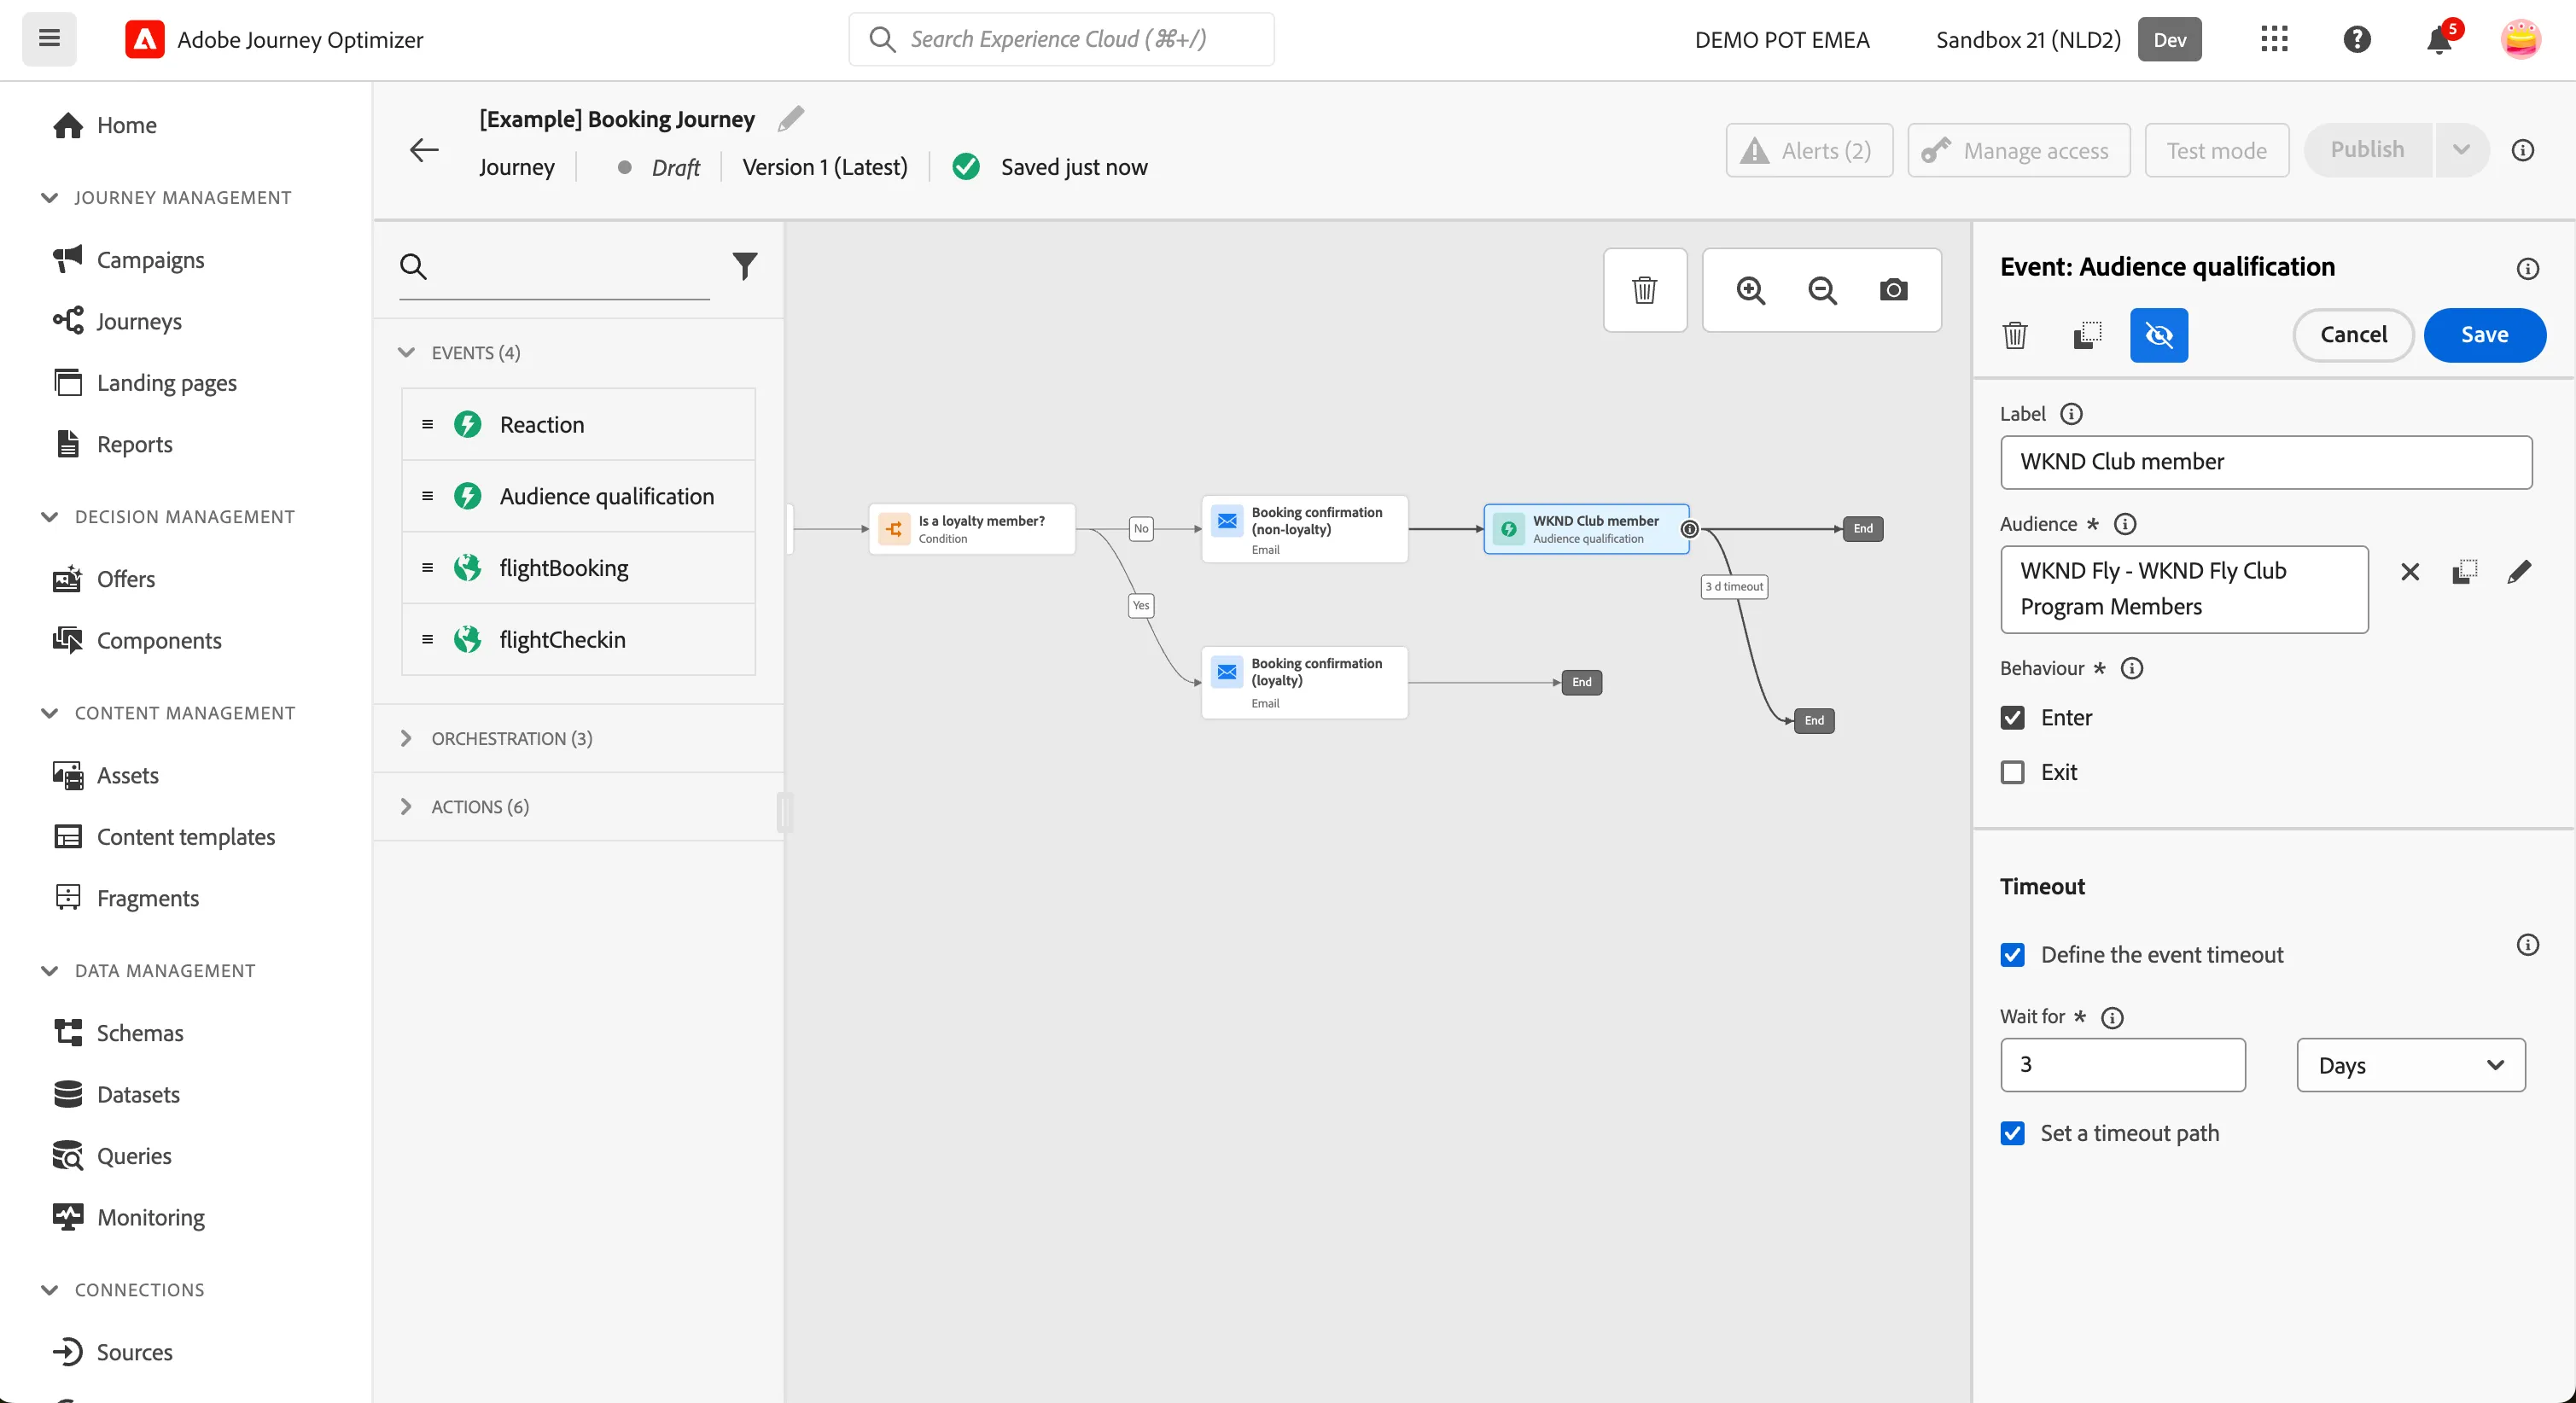2576x1403 pixels.
Task: Zoom out on the journey canvas
Action: coord(1822,290)
